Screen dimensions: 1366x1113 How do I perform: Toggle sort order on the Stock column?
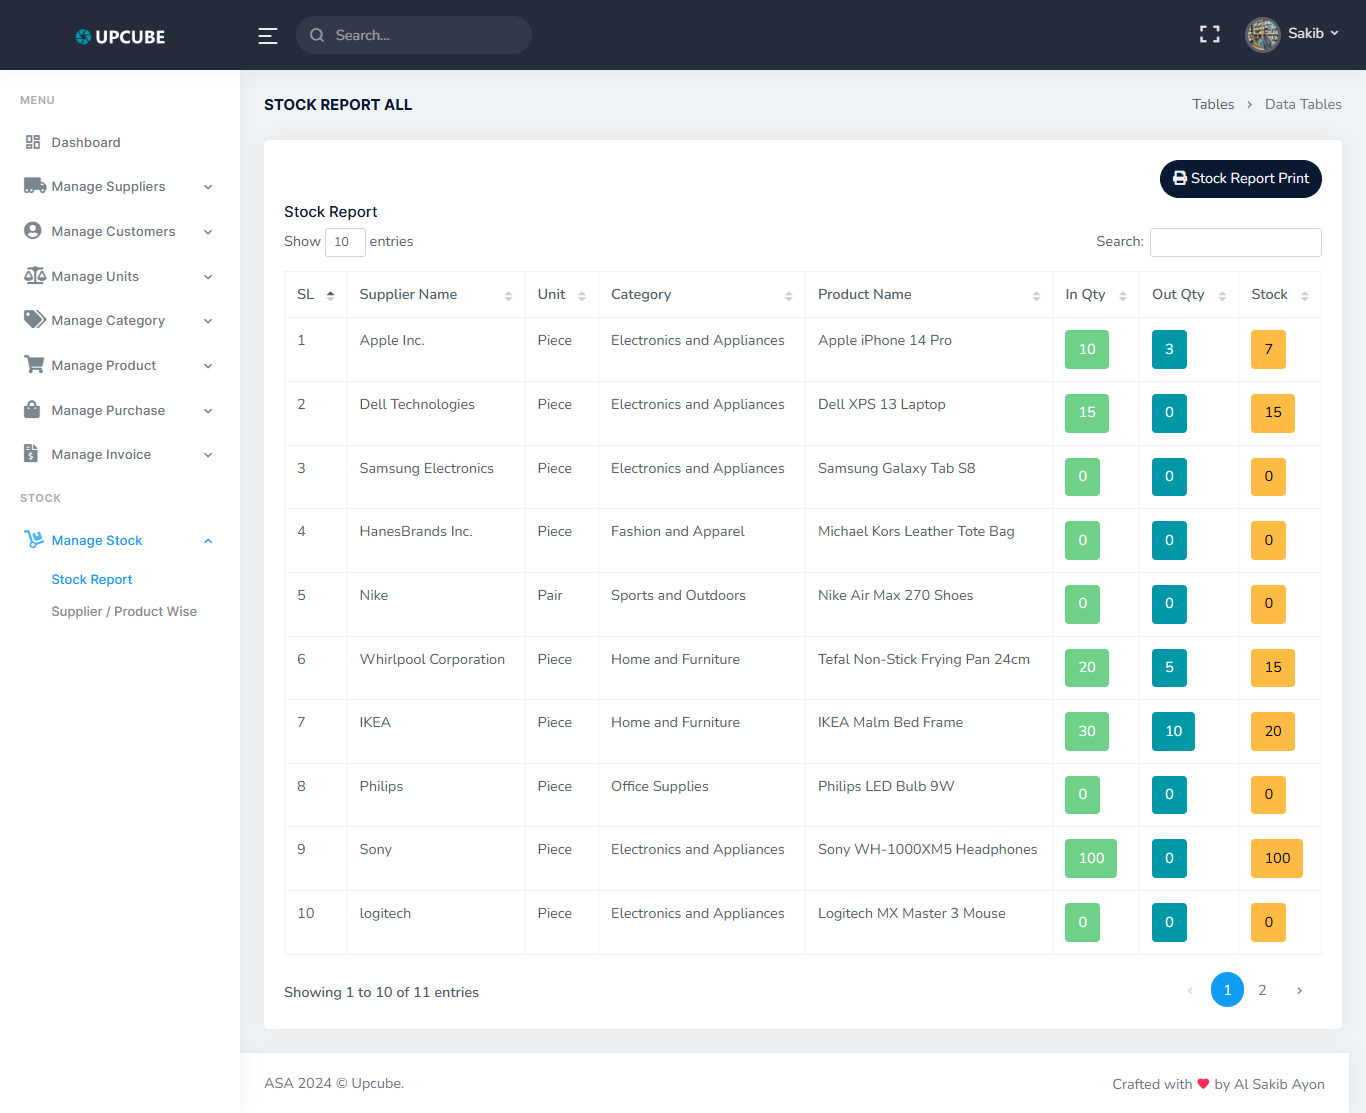1279,295
